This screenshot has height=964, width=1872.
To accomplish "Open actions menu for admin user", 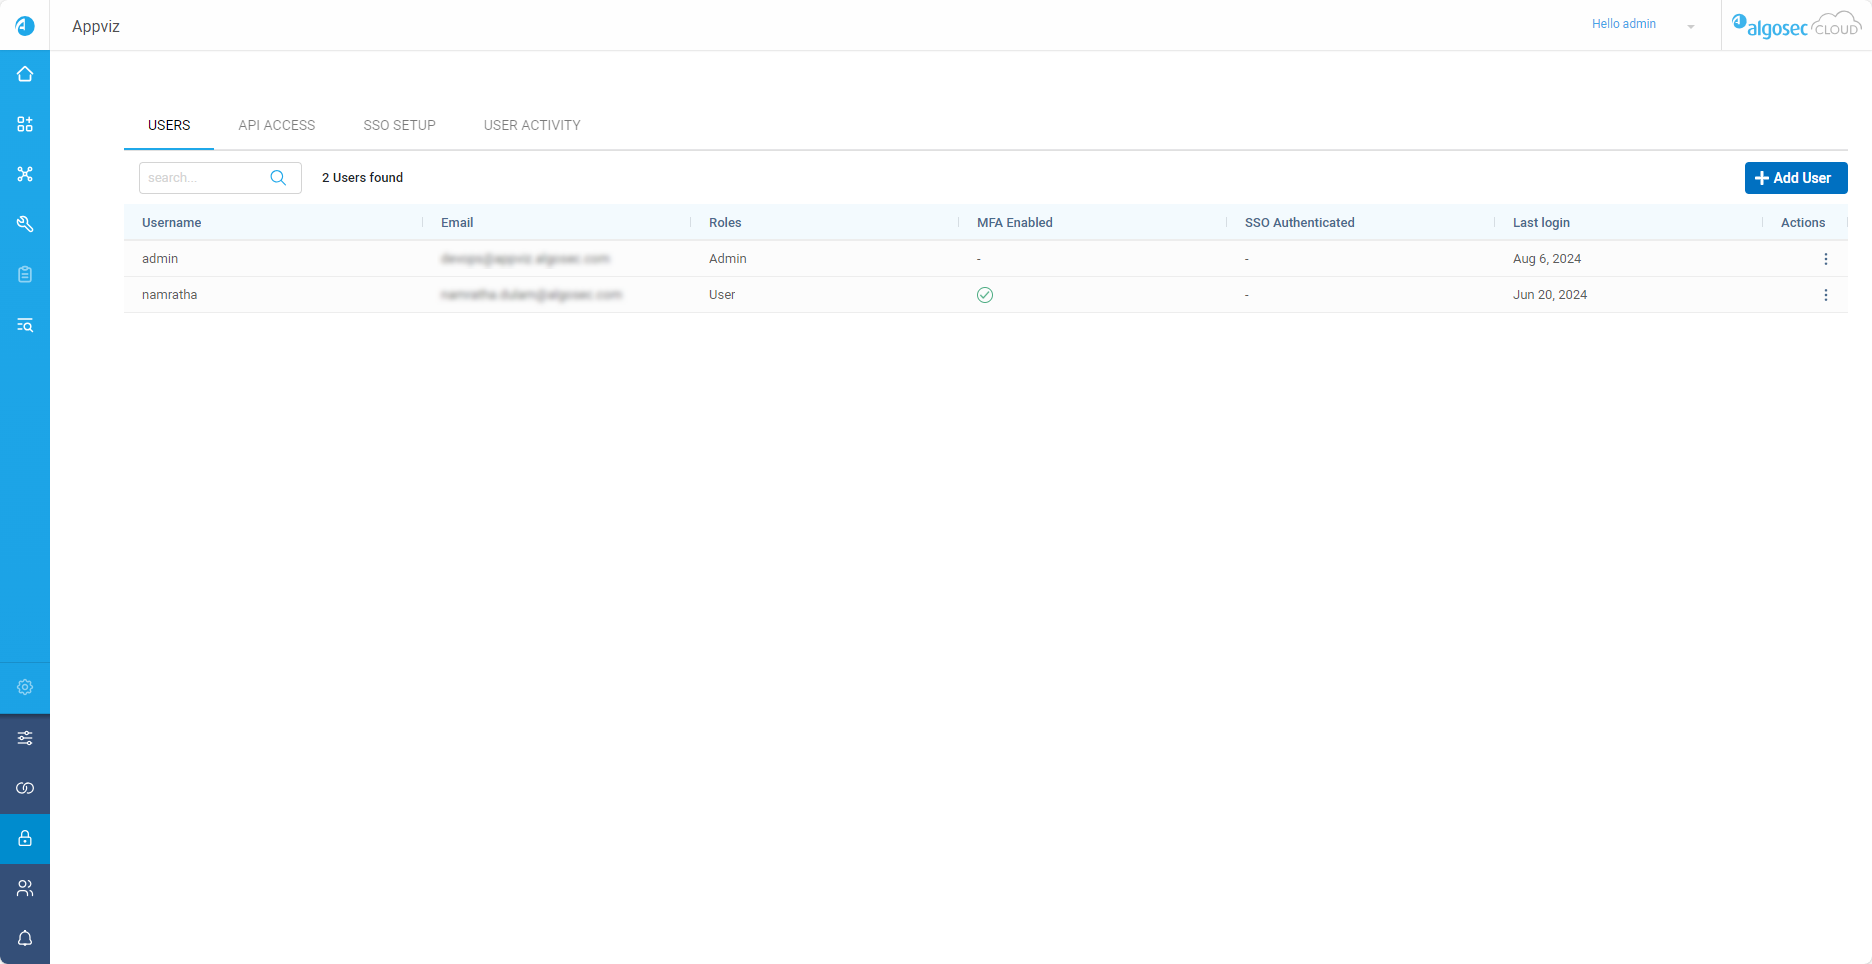I will pos(1825,259).
